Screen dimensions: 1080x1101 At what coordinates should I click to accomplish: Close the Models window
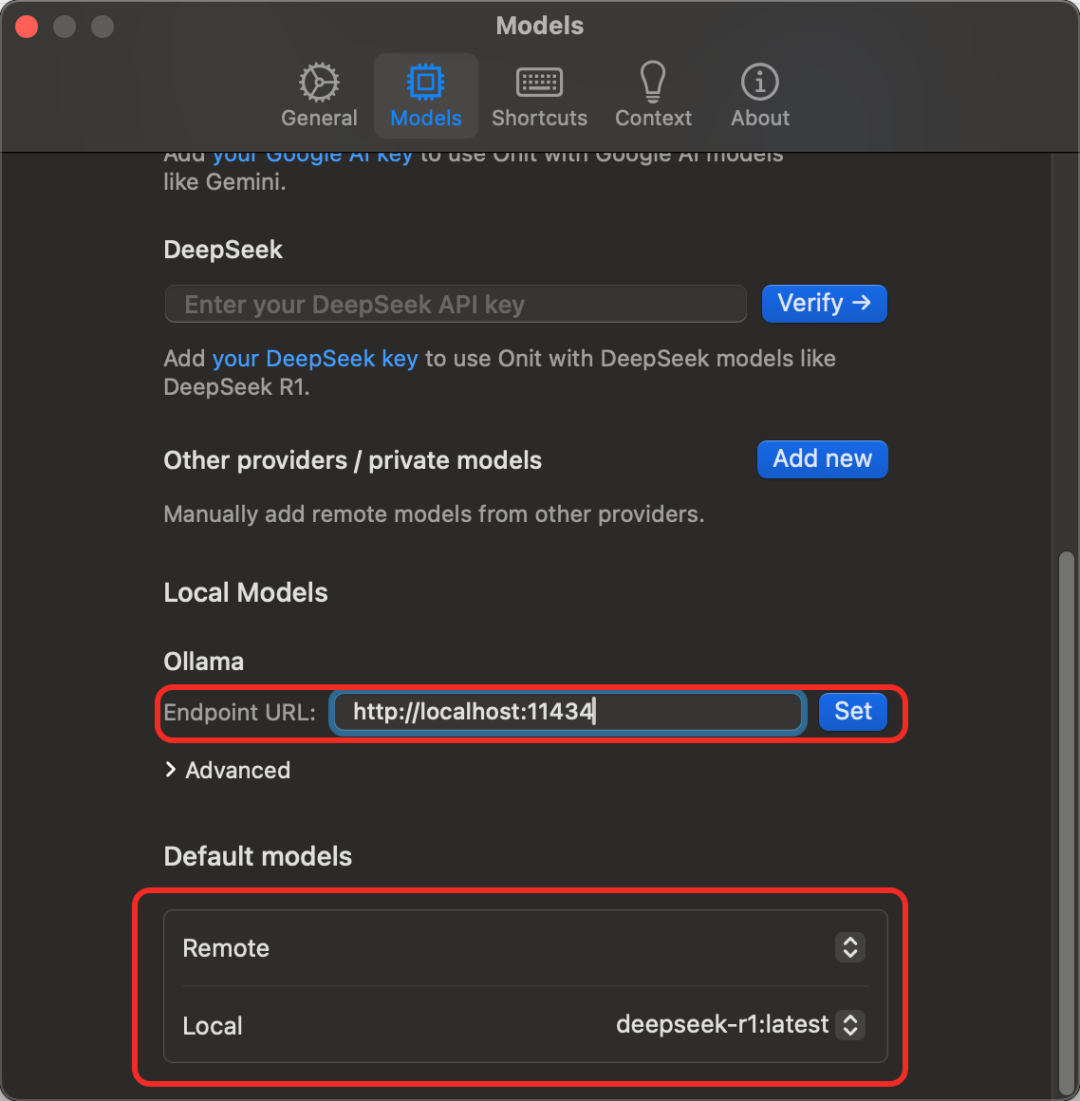[x=27, y=27]
